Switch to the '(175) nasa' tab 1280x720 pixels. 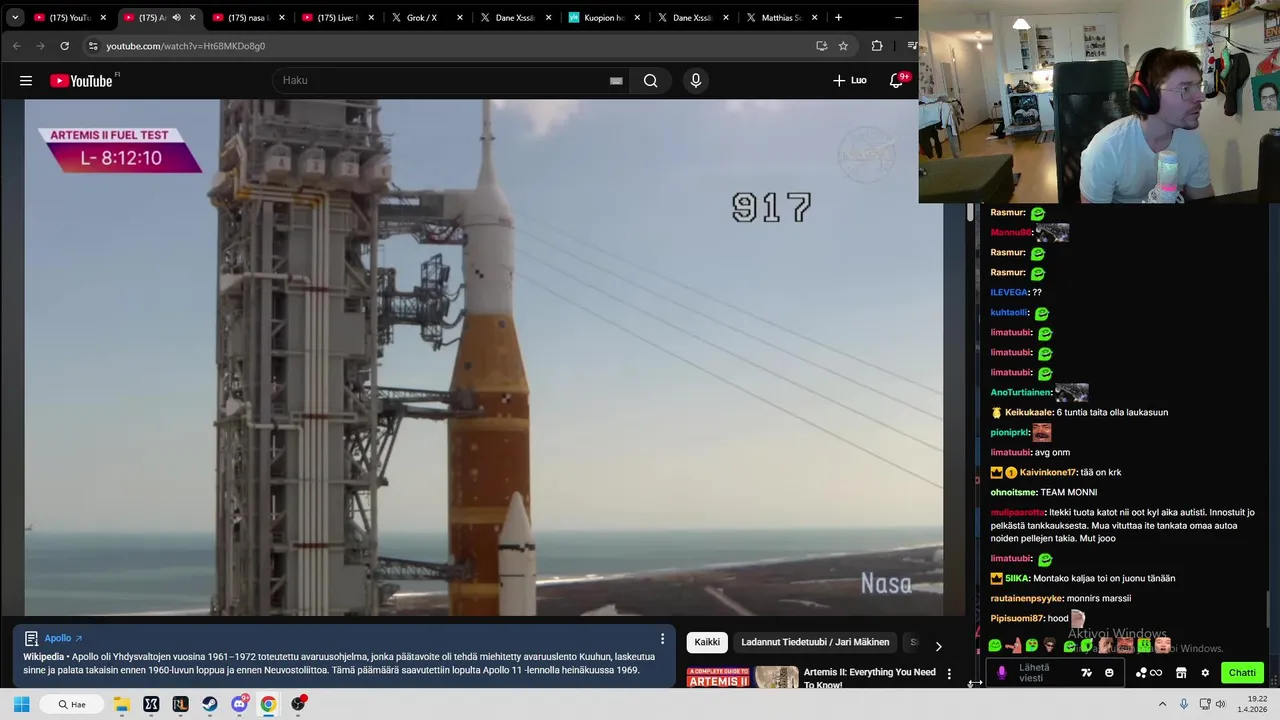[248, 17]
